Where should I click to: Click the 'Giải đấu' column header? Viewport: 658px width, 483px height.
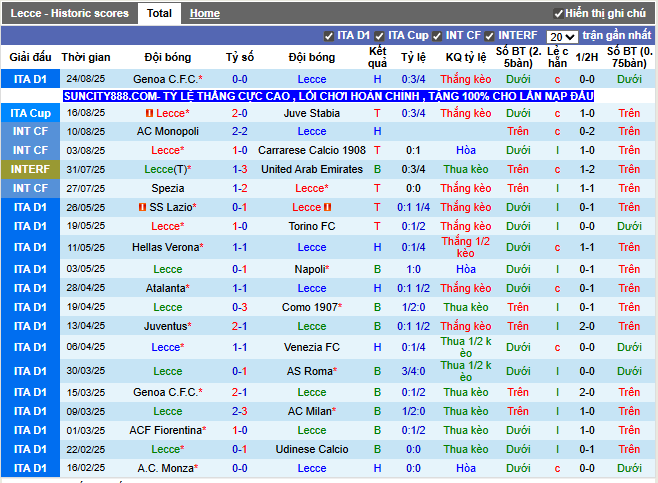pos(30,57)
